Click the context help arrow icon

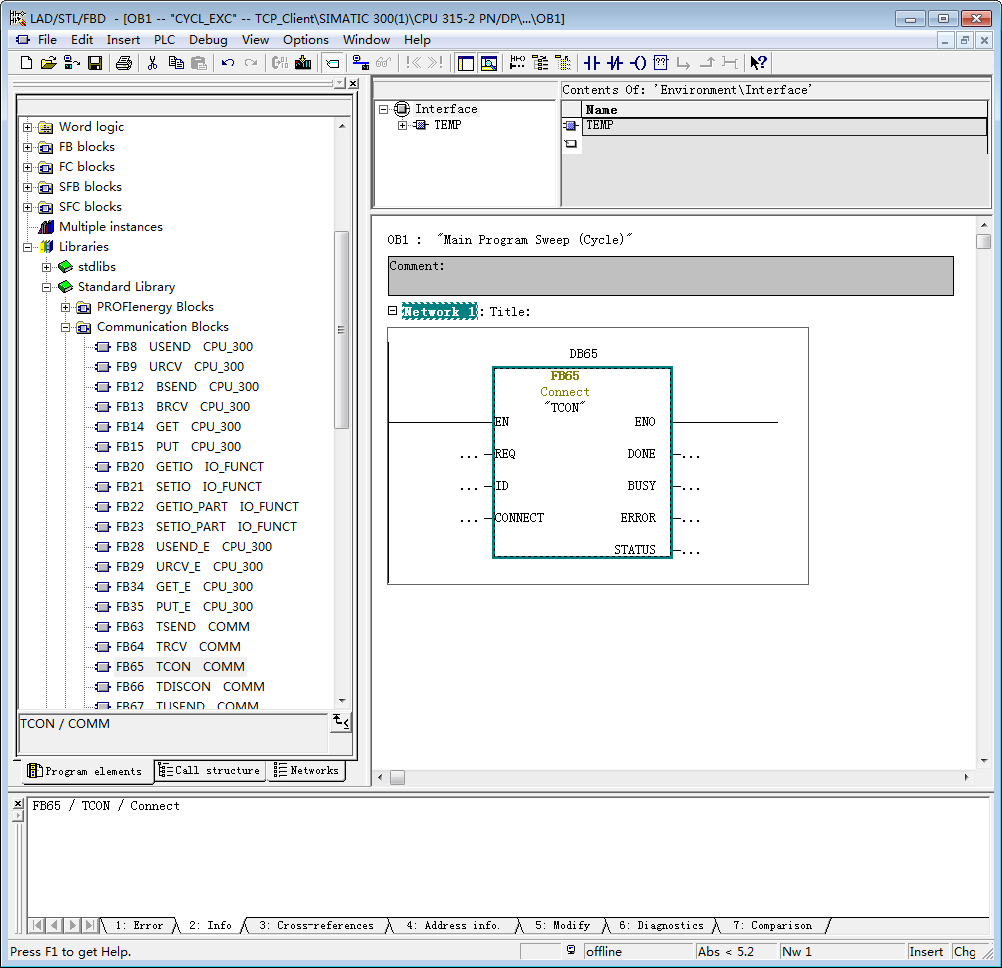coord(758,63)
